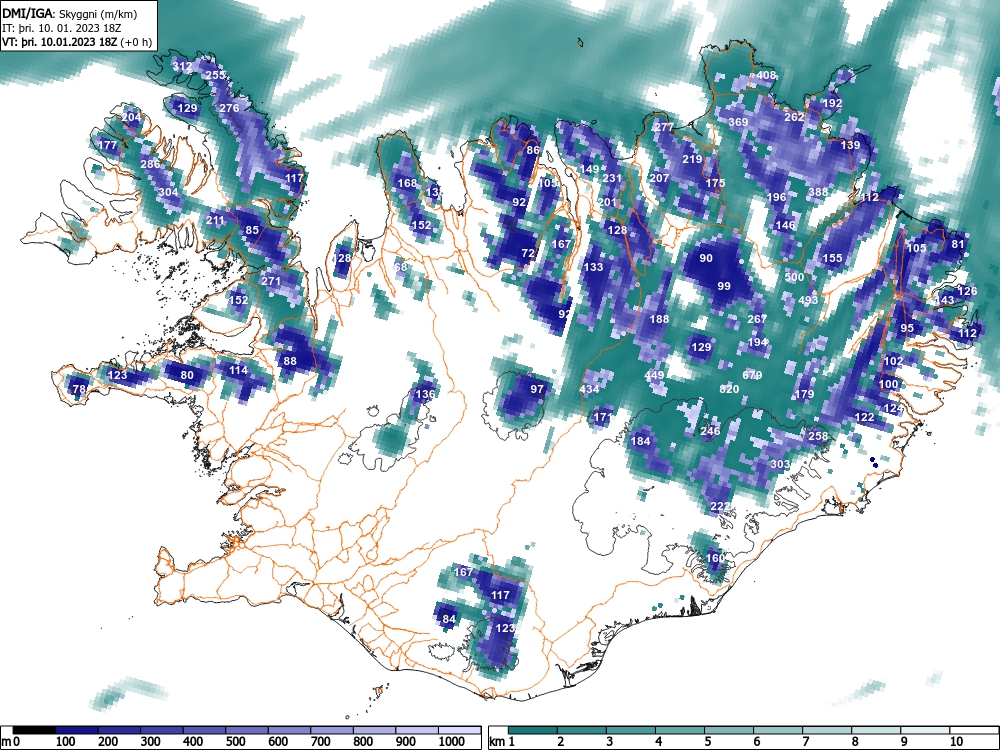Click the palest swatch between km 9 and 10

(x=926, y=730)
